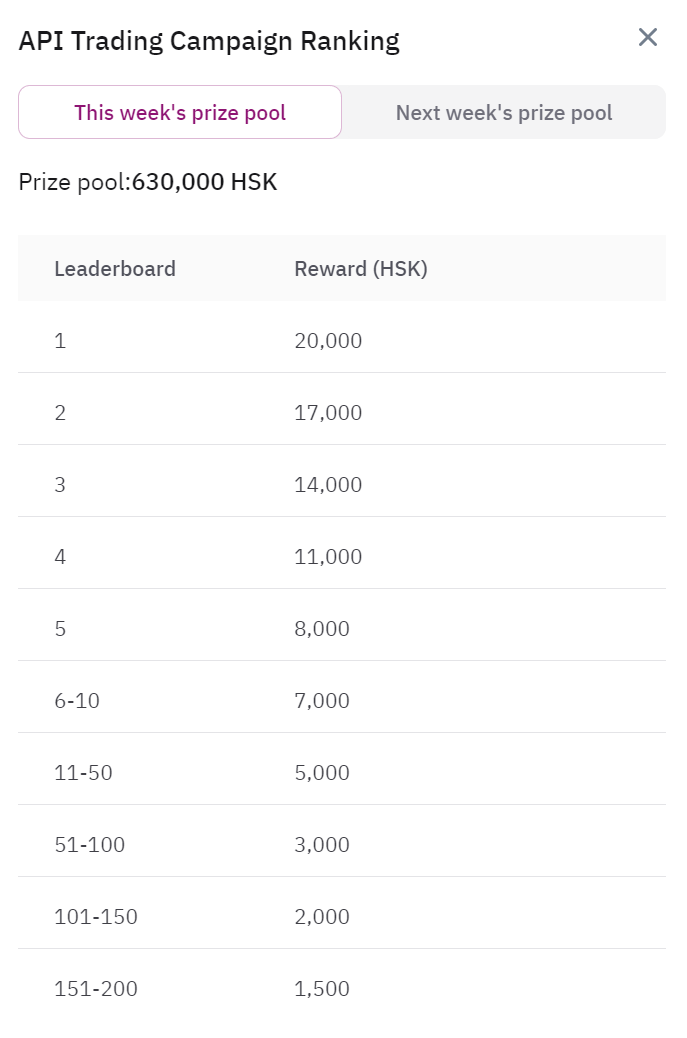The height and width of the screenshot is (1038, 687).
Task: Click the 11,000 reward value
Action: [328, 557]
